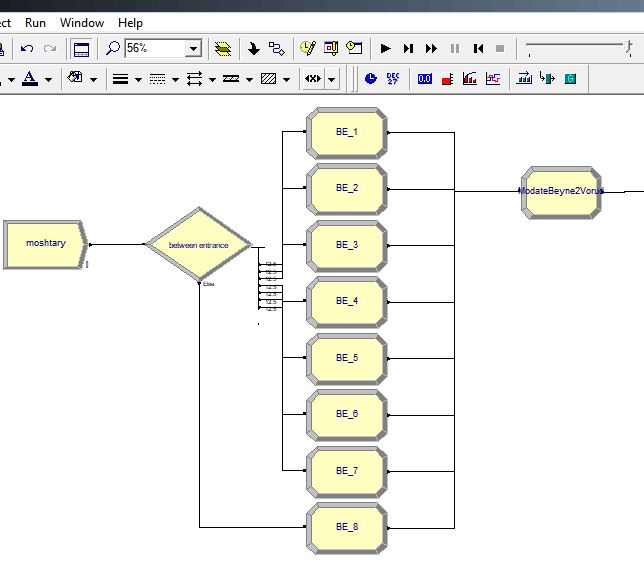Expand the line width dropdown arrow

138,79
